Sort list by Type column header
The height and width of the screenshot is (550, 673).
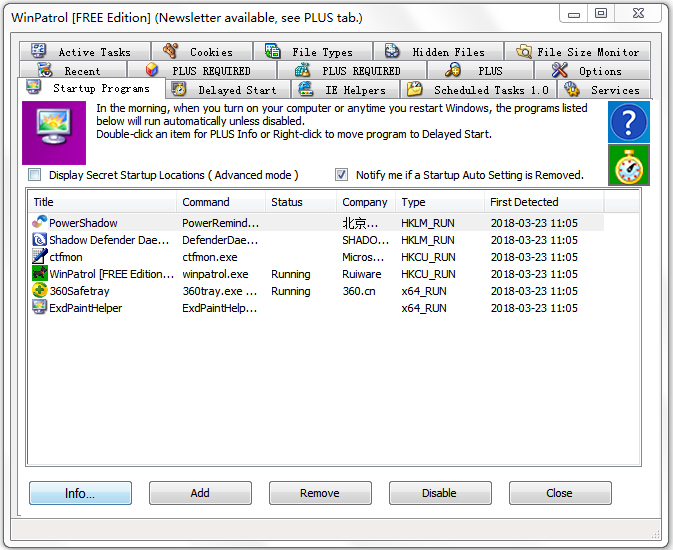coord(440,202)
